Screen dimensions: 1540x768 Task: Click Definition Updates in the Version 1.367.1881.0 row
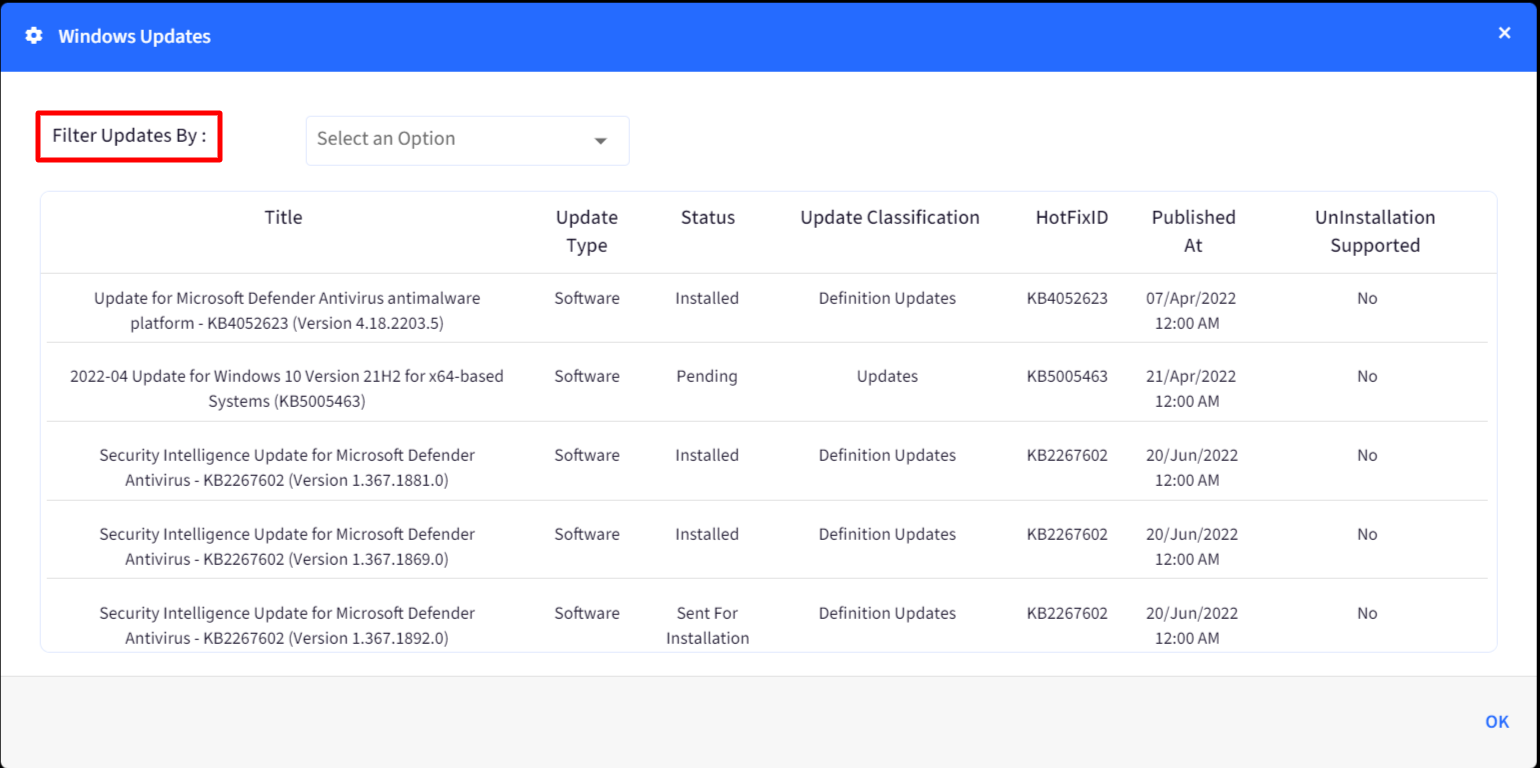(887, 455)
